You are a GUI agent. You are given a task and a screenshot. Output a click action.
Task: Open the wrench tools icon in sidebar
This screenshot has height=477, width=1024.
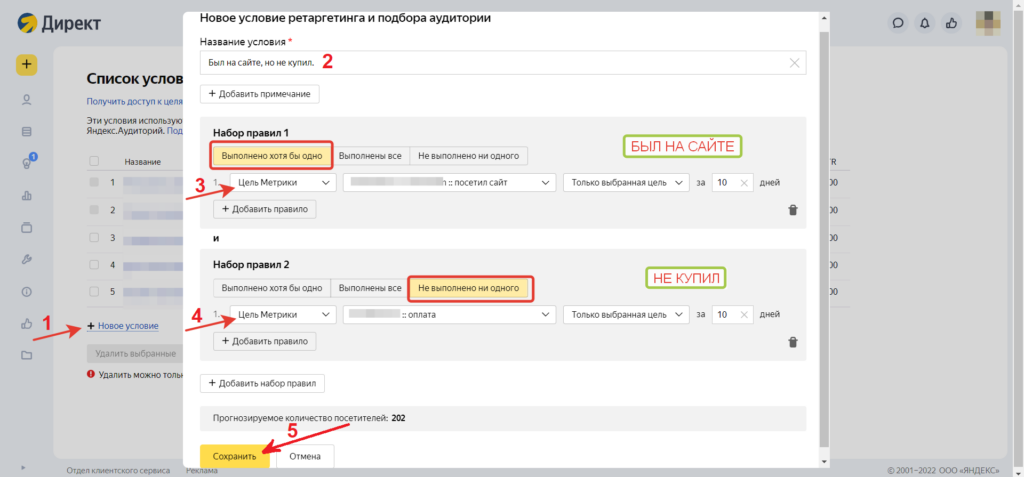tap(26, 259)
